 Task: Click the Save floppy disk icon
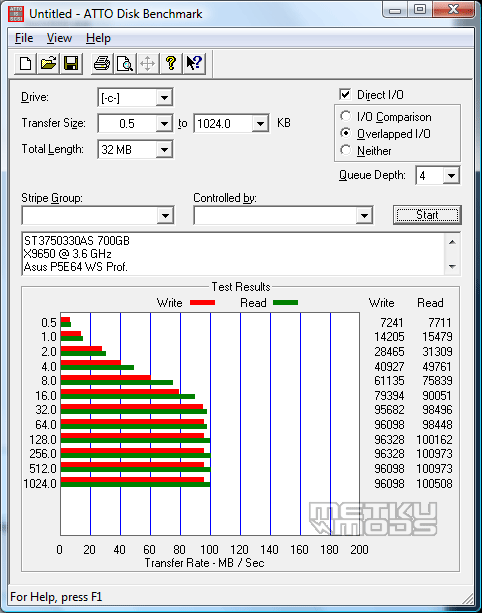point(71,63)
